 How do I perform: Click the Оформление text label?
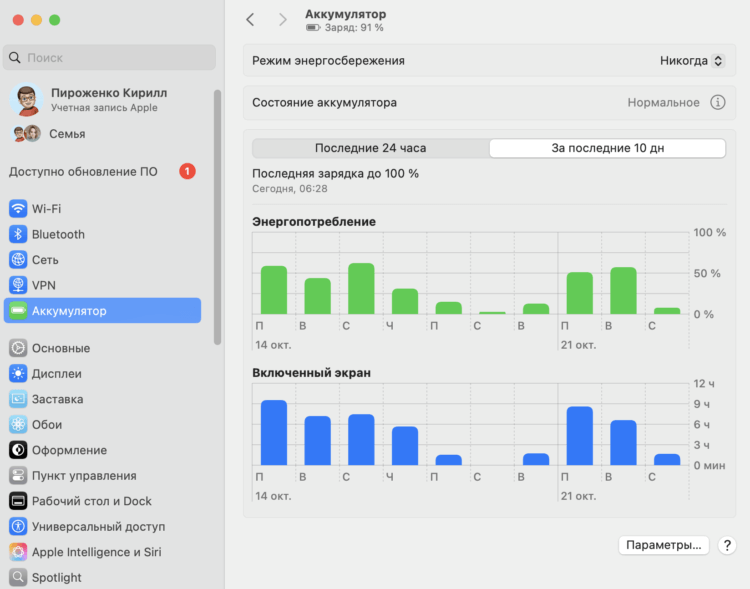click(x=69, y=450)
